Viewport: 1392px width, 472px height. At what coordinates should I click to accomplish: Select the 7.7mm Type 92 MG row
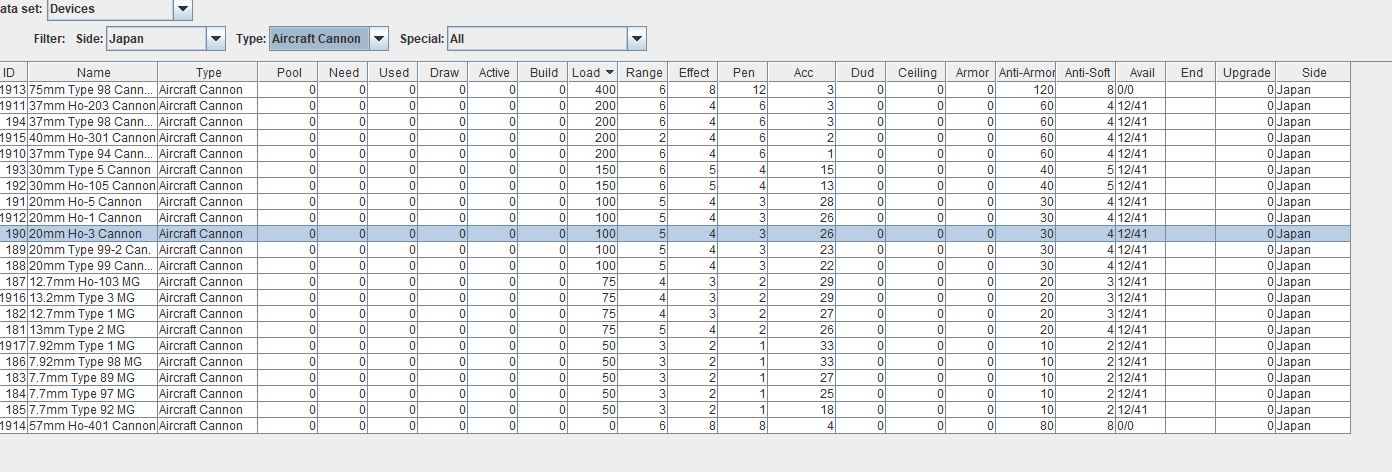pyautogui.click(x=675, y=410)
